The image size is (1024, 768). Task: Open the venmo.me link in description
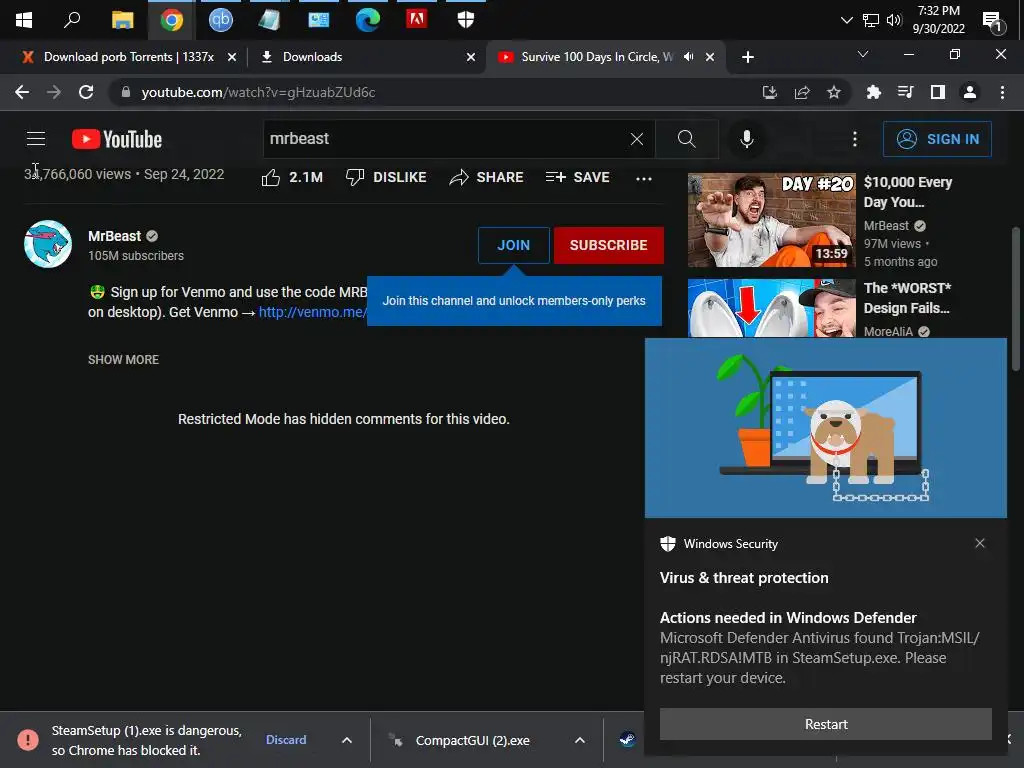[312, 312]
